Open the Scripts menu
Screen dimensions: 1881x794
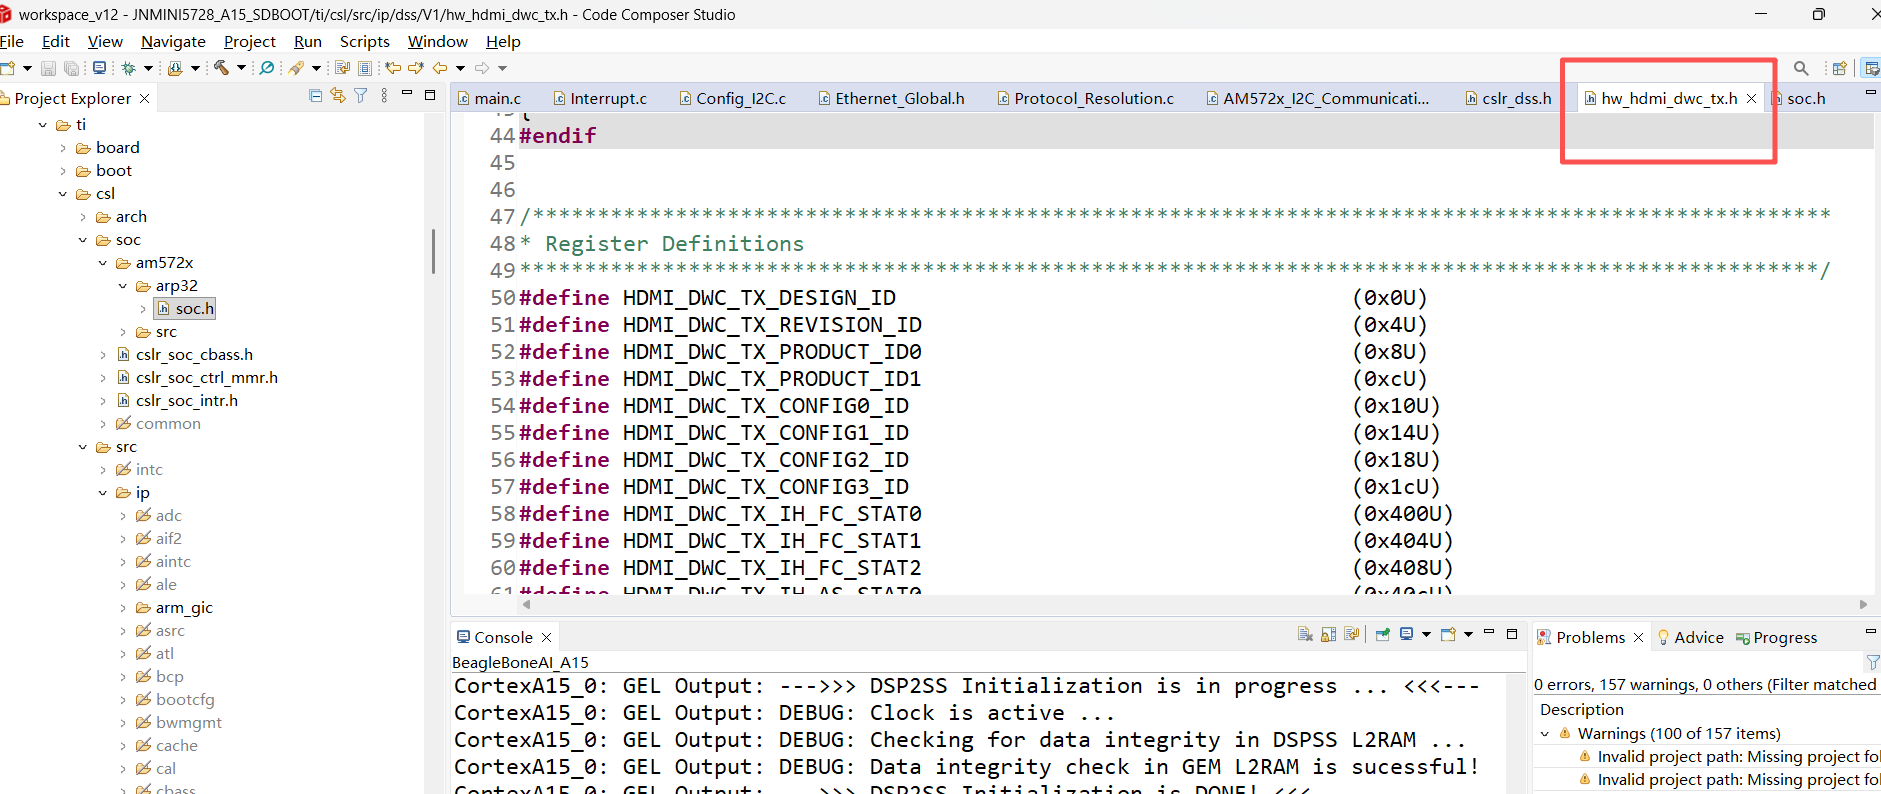point(364,41)
